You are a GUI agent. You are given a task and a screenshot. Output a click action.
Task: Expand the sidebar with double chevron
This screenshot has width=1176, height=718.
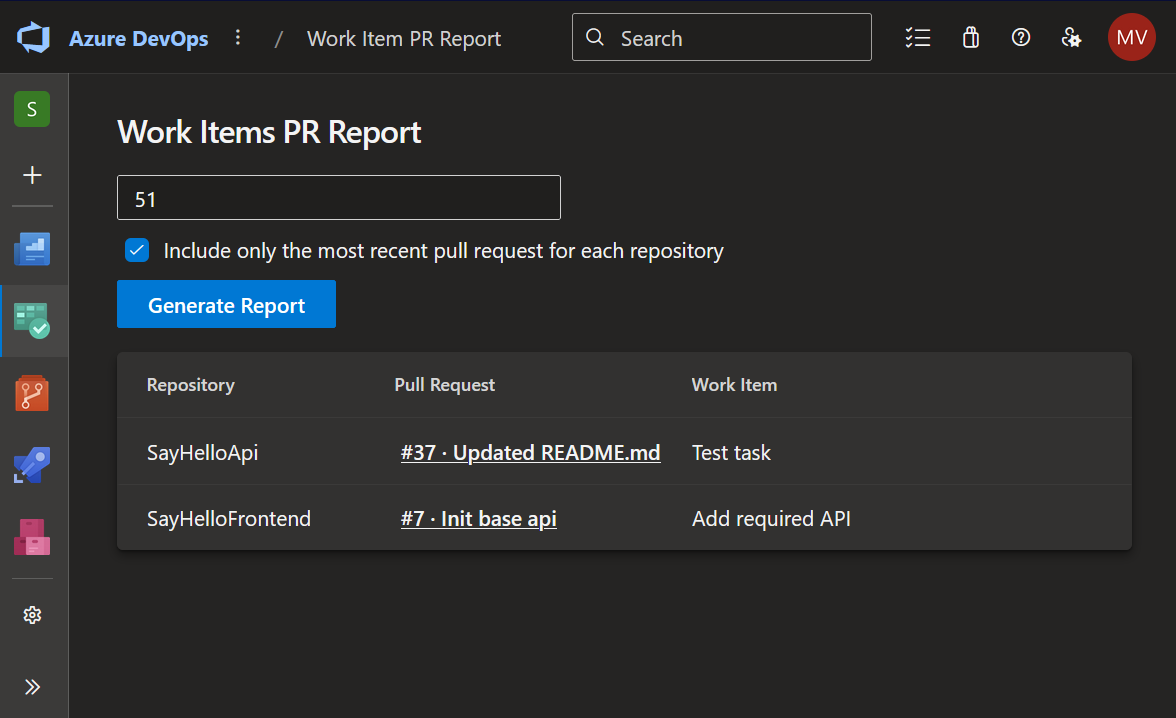(32, 687)
